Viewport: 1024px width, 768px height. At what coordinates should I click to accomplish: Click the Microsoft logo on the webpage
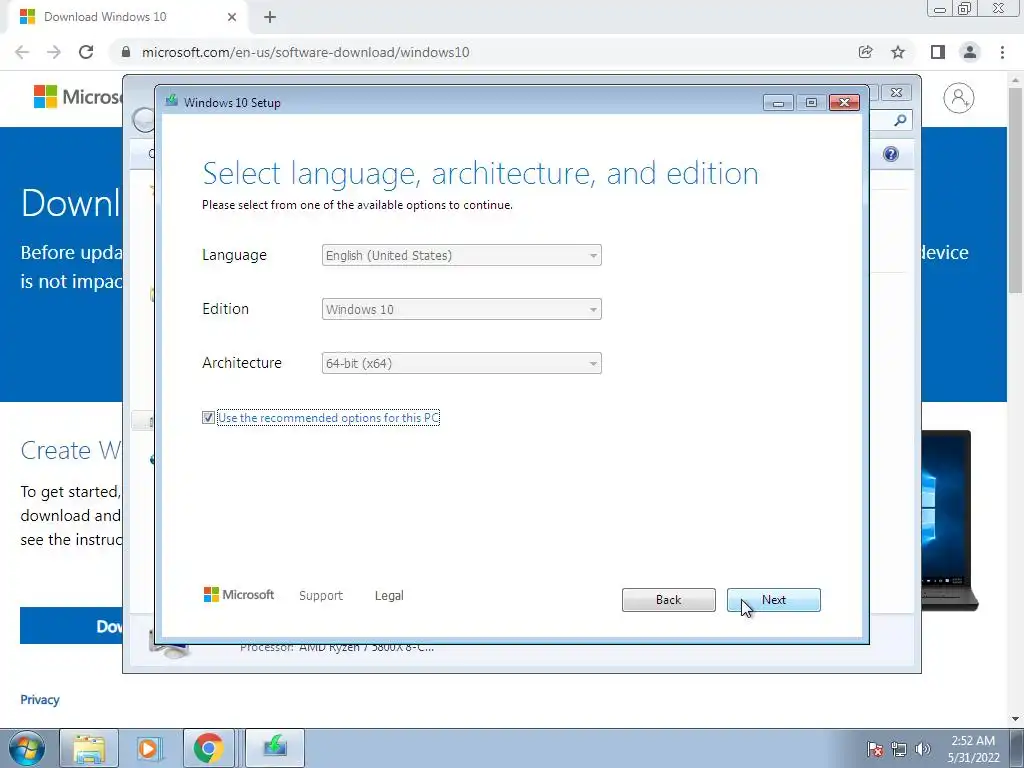coord(78,97)
